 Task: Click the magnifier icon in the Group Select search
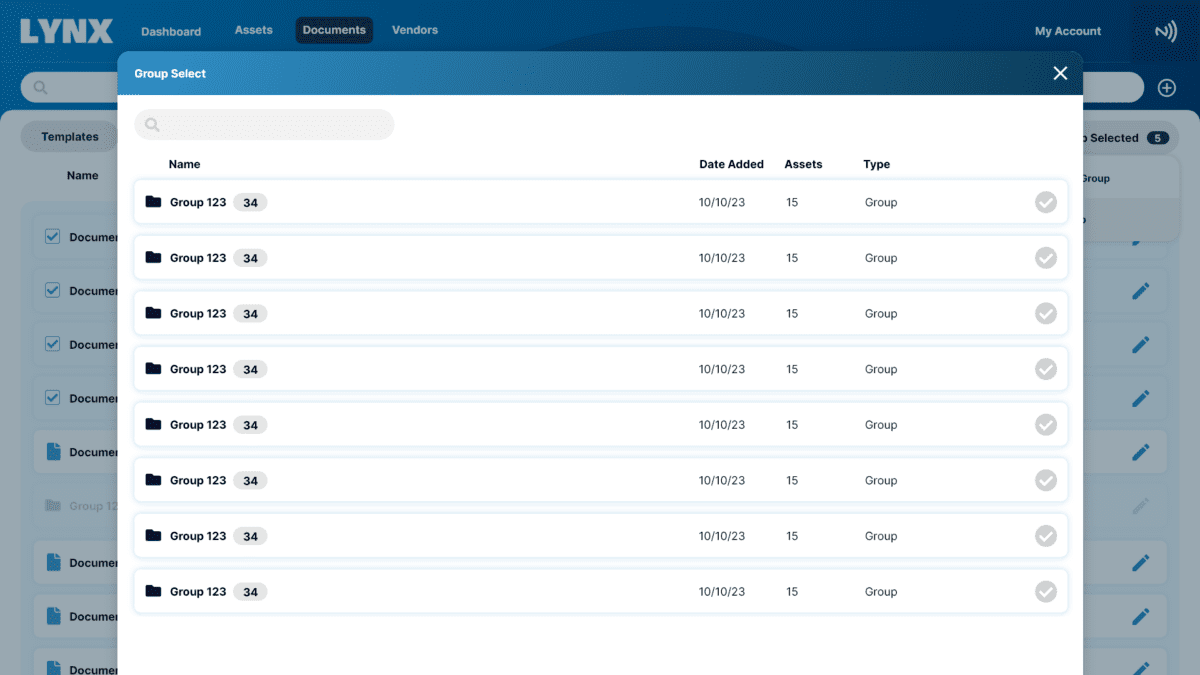tap(152, 125)
